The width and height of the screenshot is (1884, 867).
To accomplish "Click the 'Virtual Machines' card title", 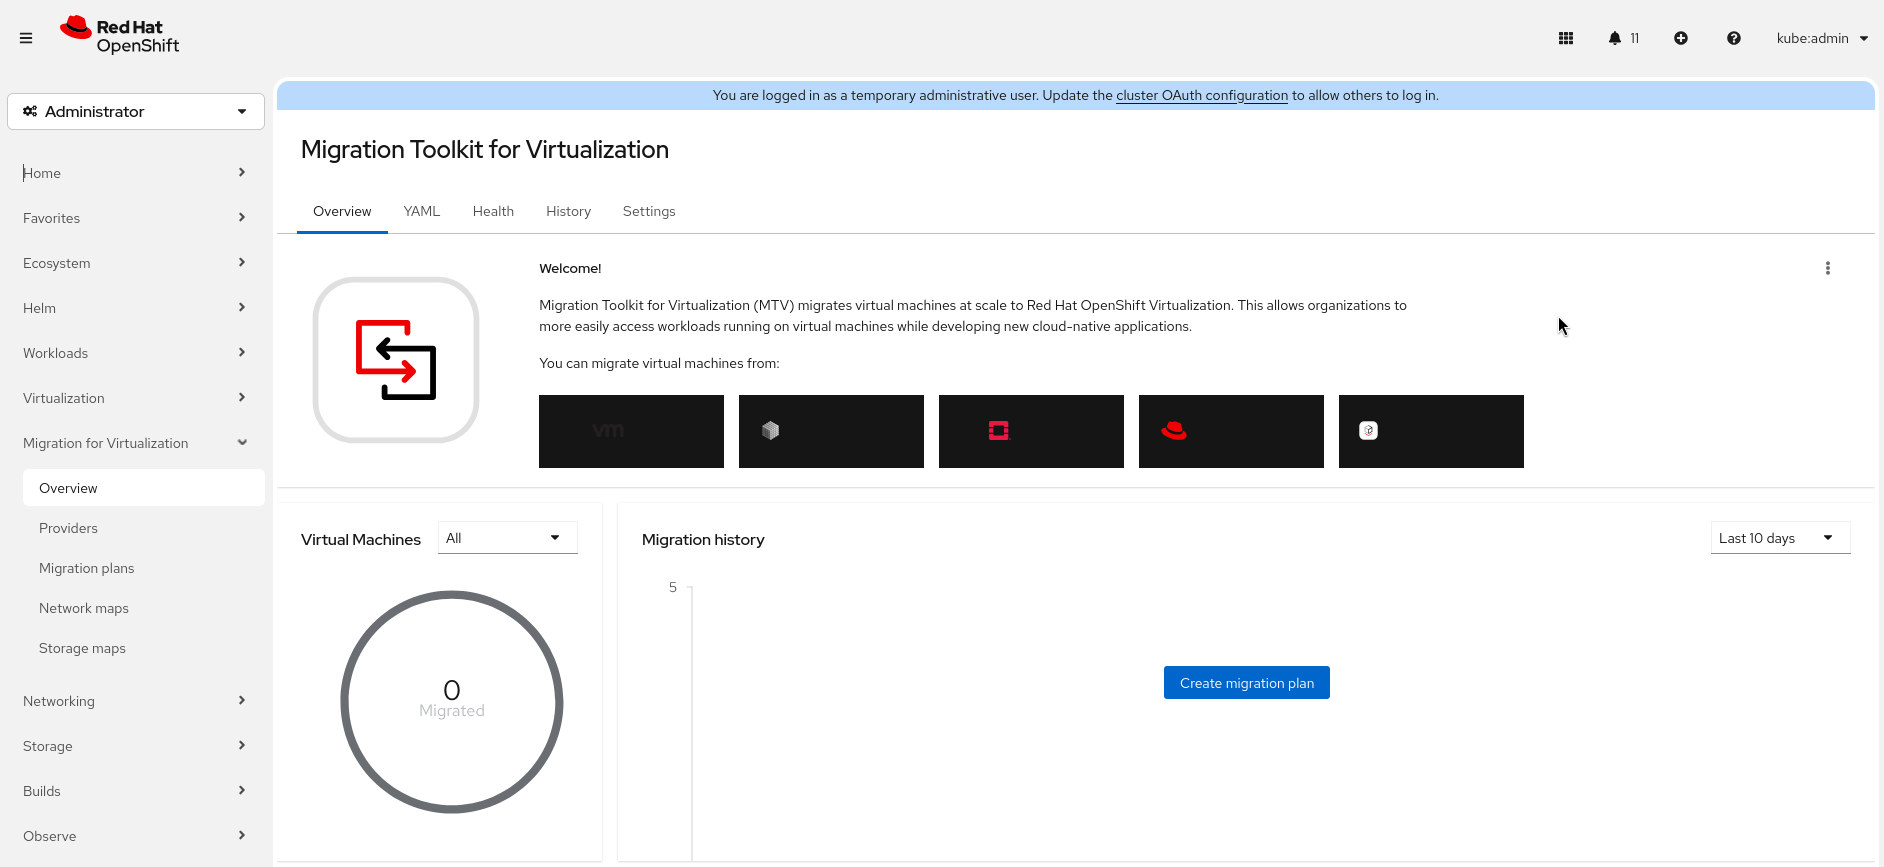I will pyautogui.click(x=361, y=539).
